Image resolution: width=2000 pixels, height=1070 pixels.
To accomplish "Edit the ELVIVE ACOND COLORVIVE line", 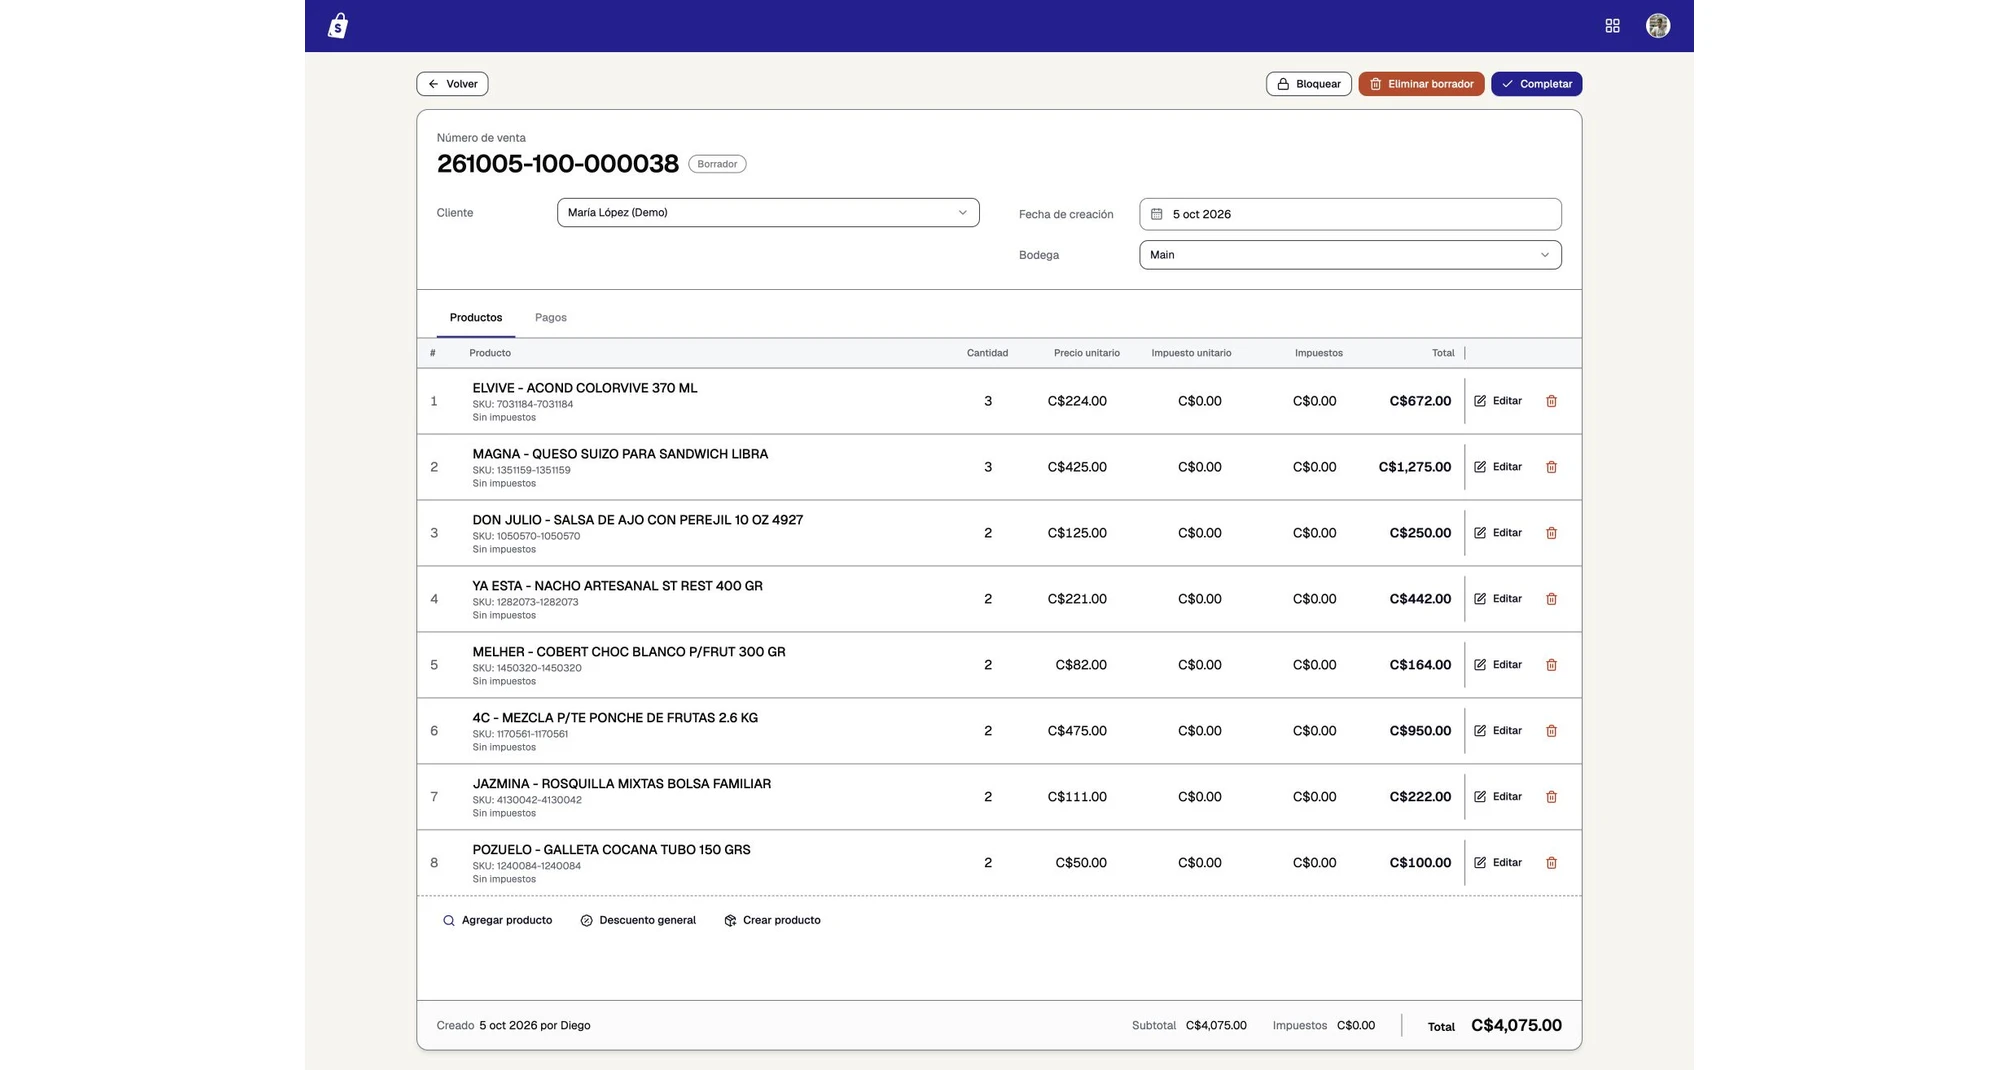I will point(1498,401).
